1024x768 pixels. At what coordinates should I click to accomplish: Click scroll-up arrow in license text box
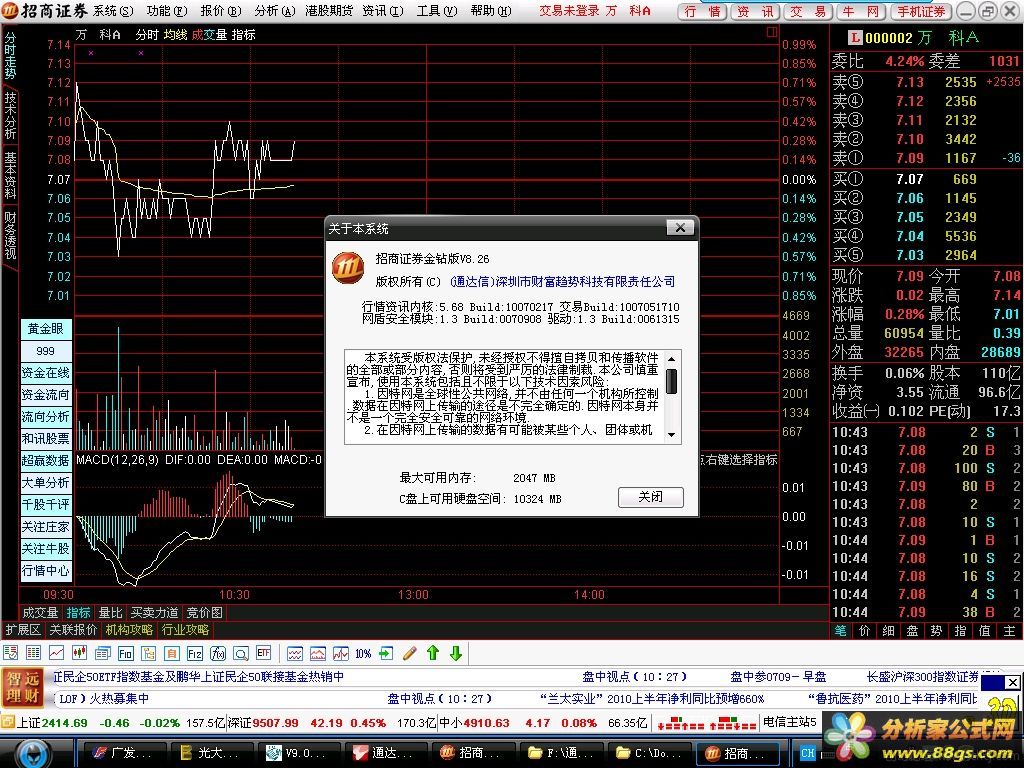671,359
